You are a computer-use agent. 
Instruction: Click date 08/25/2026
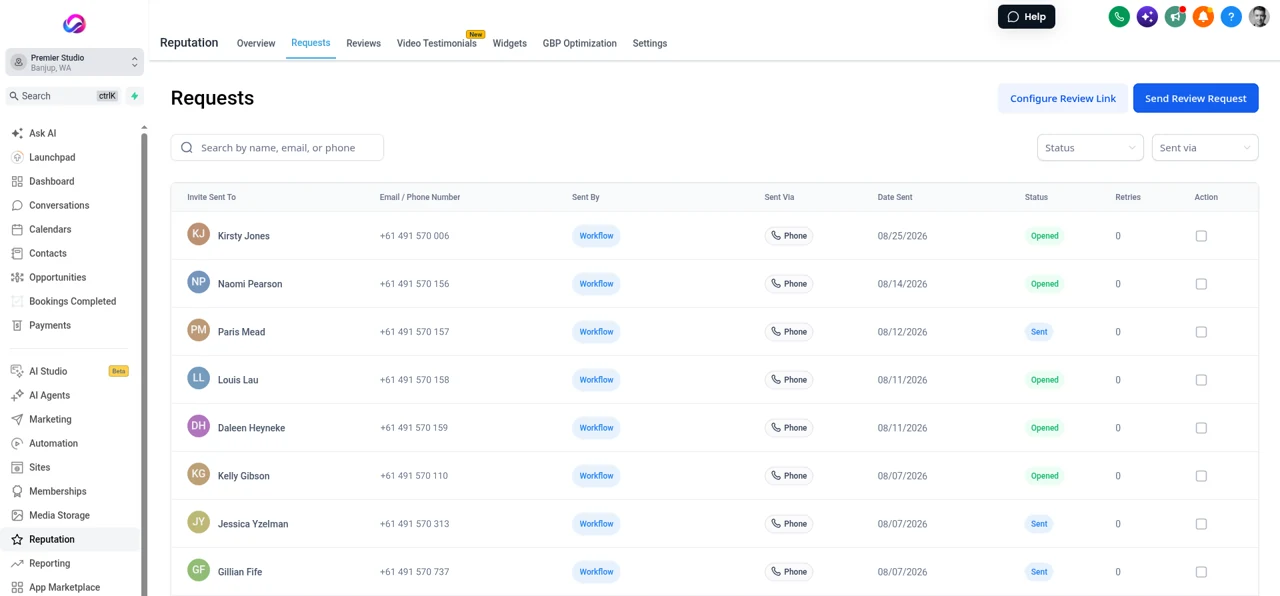pos(902,236)
